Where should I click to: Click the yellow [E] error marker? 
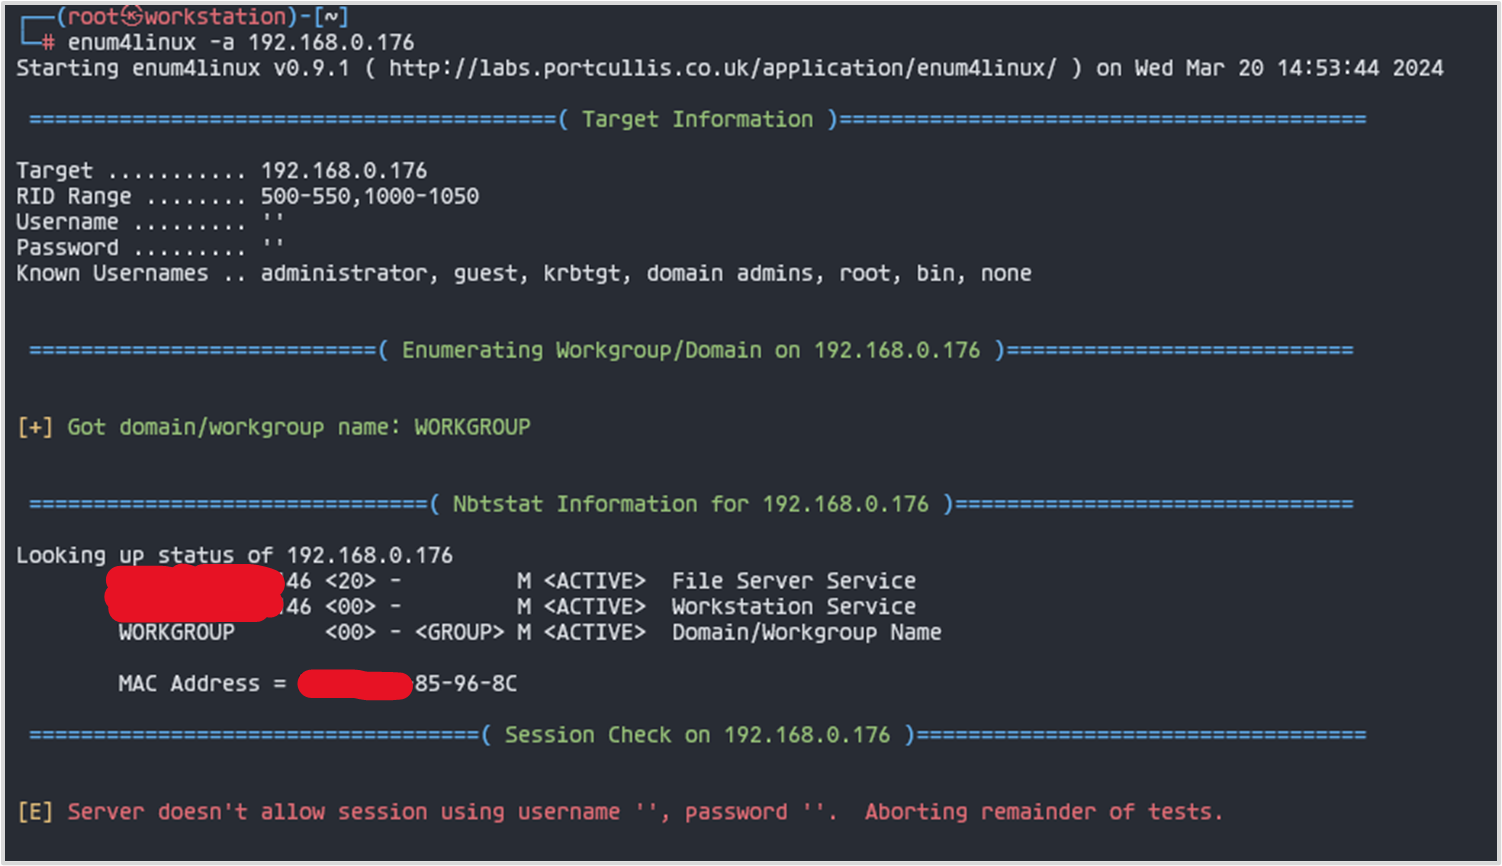[x=35, y=812]
